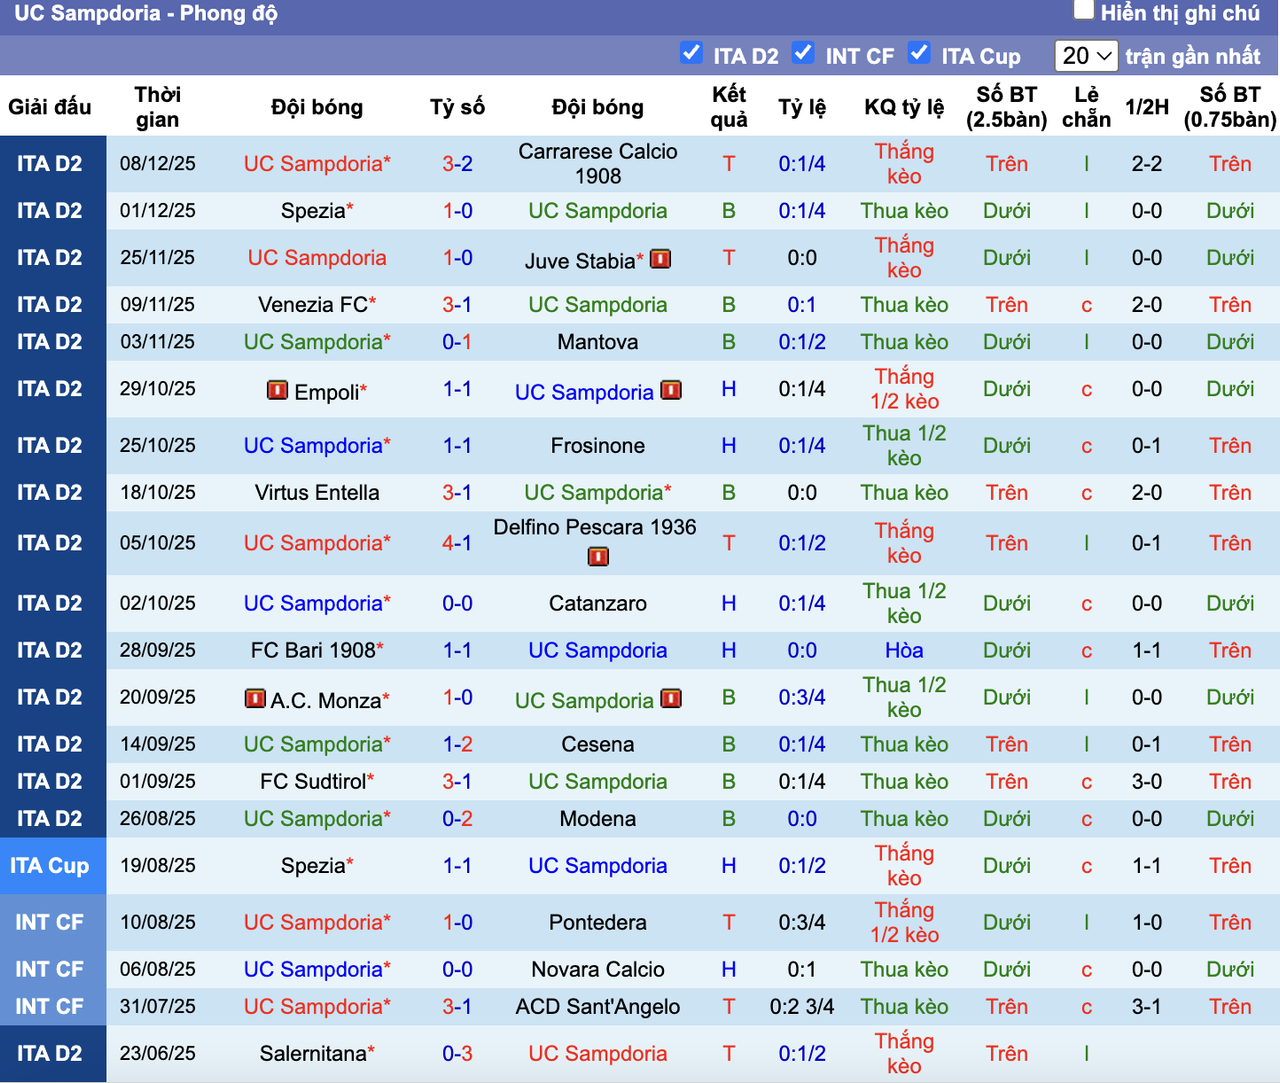Click red card icon next to Juve Stabia
The height and width of the screenshot is (1083, 1280).
coord(660,259)
